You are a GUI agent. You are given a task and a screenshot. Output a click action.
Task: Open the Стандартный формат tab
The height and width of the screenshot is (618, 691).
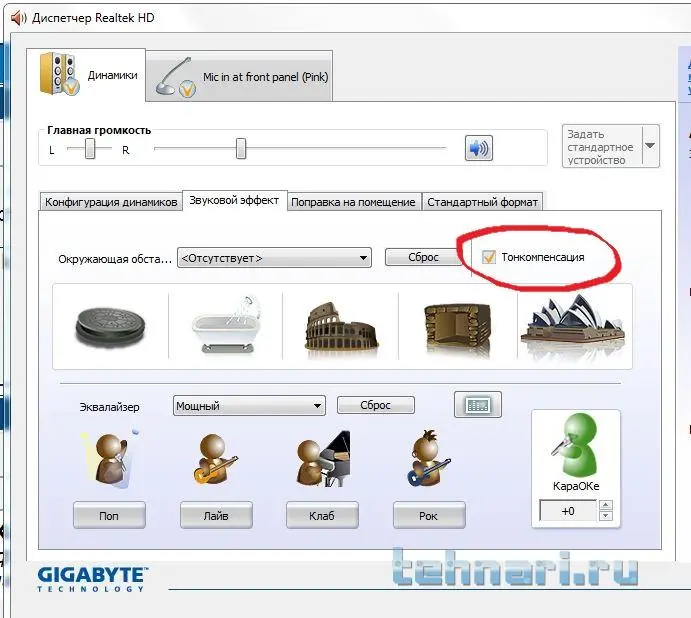(482, 202)
